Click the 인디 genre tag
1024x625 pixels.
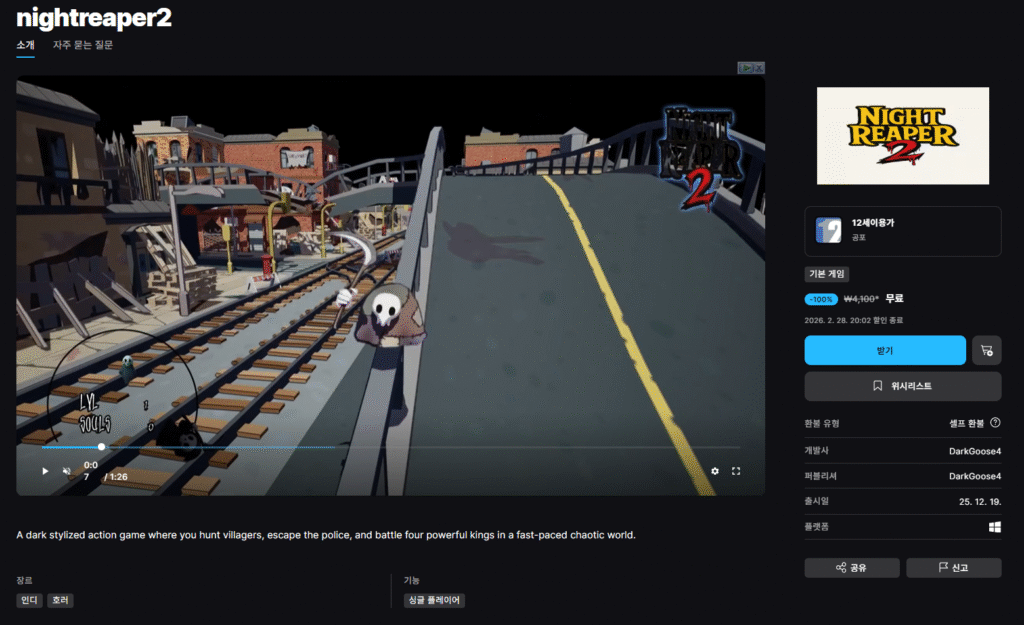[28, 601]
